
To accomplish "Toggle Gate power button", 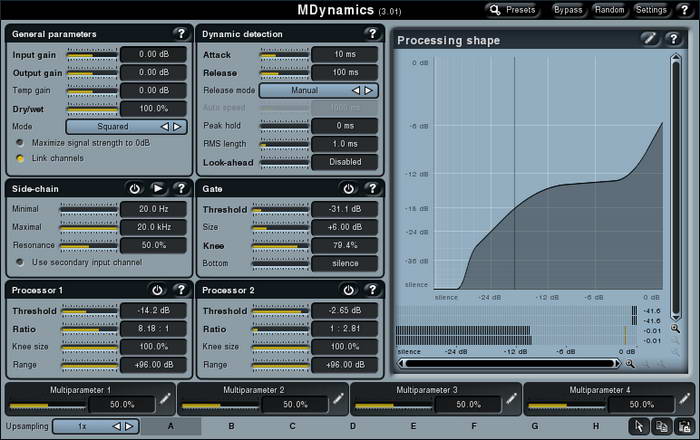I will 349,188.
